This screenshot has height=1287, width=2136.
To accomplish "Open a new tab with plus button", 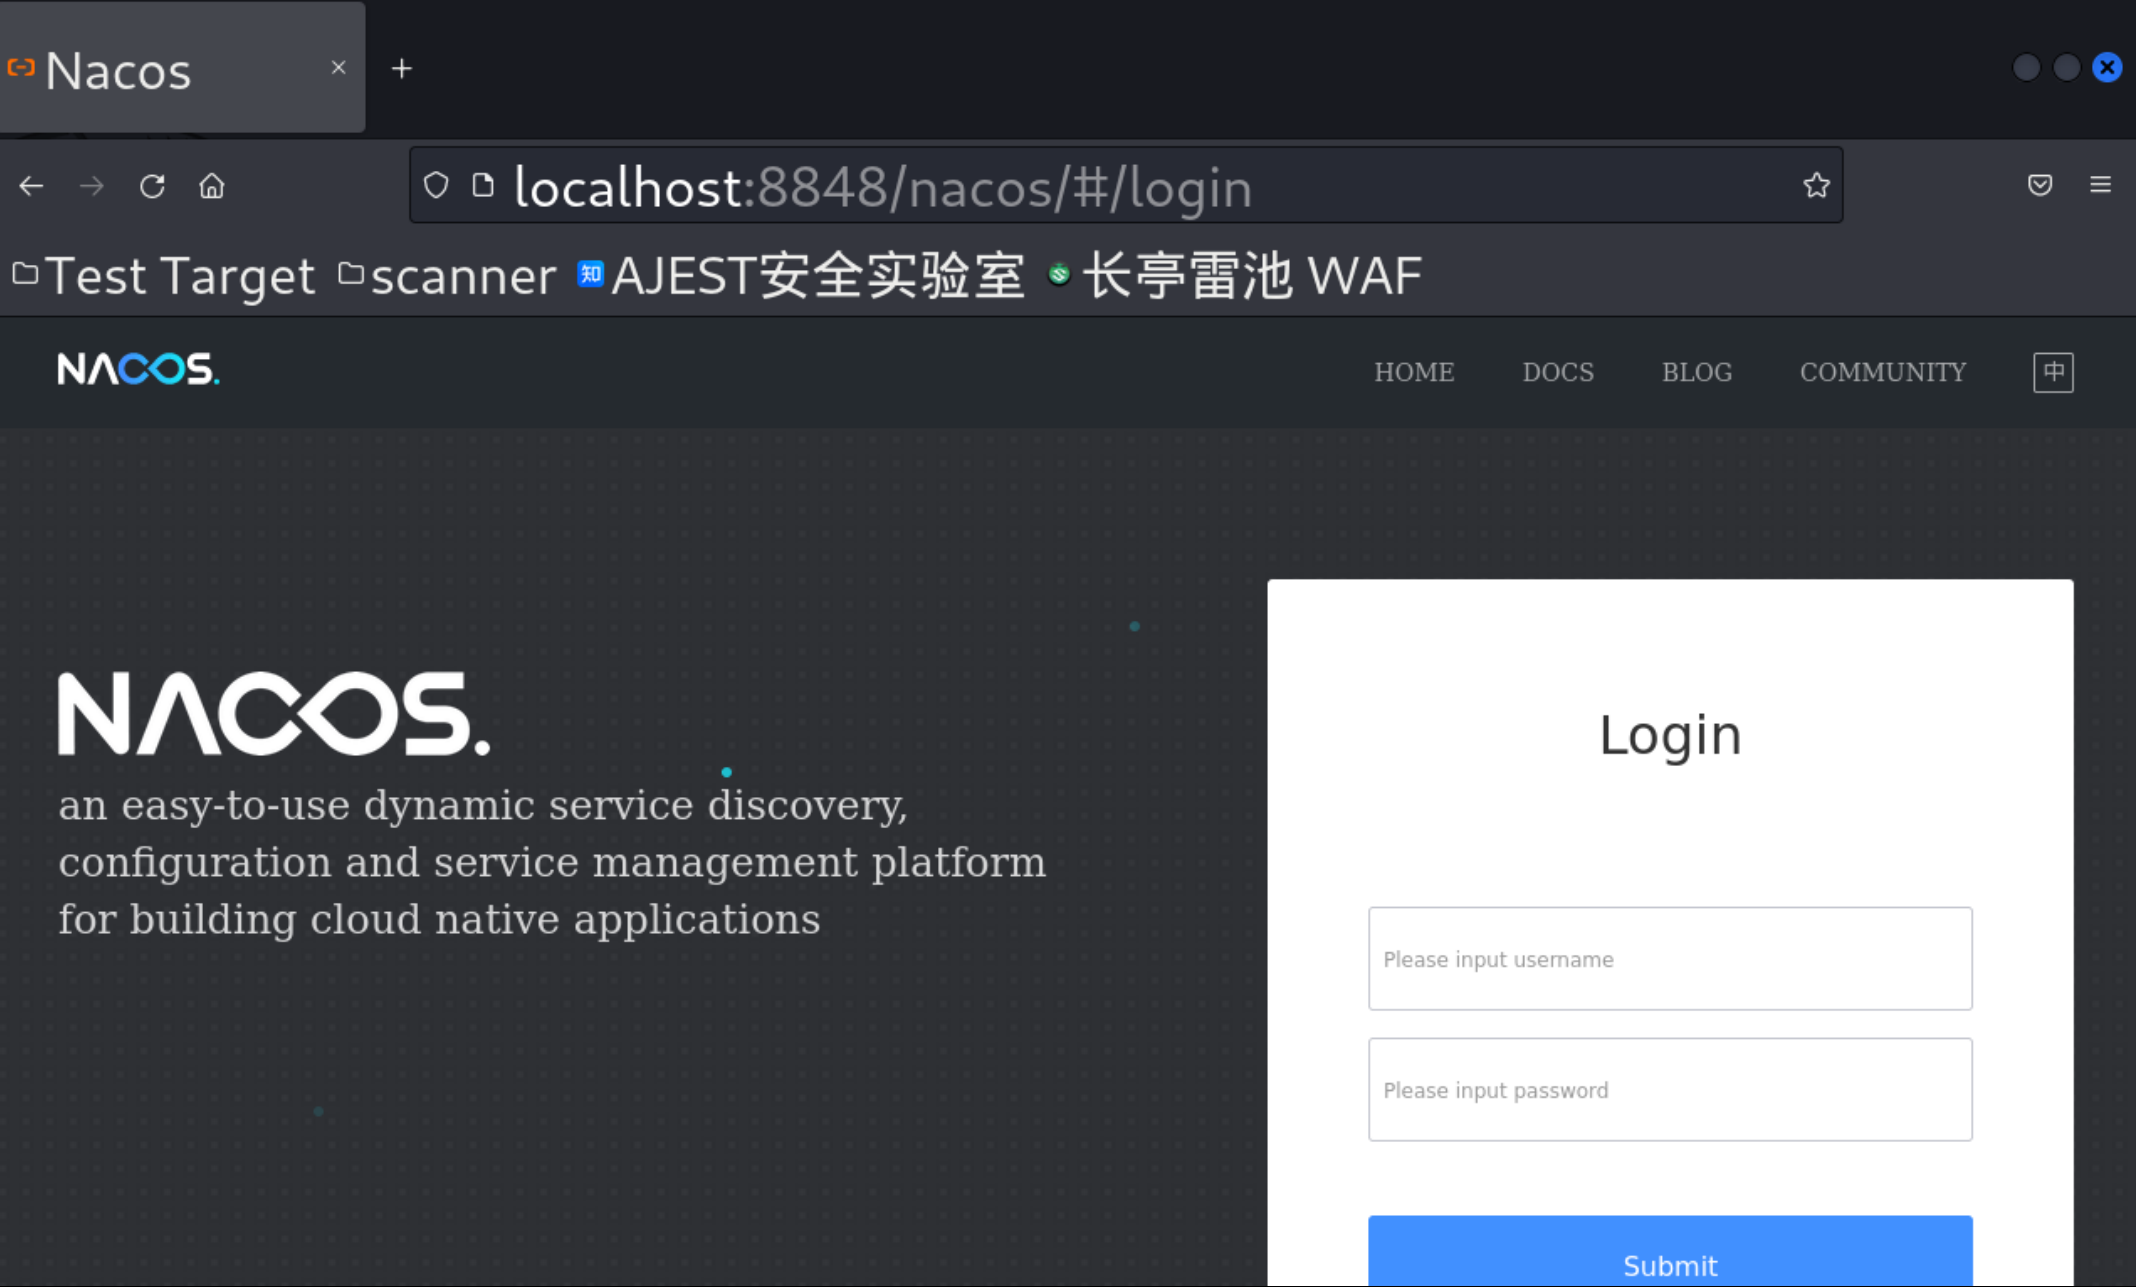I will click(x=402, y=68).
